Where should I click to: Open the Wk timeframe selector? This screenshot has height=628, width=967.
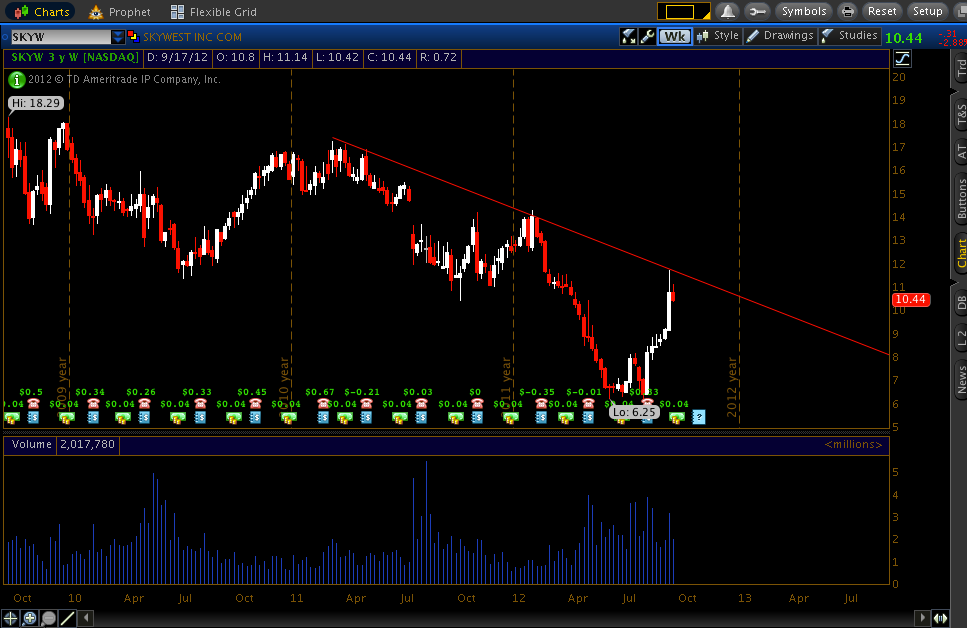tap(674, 36)
